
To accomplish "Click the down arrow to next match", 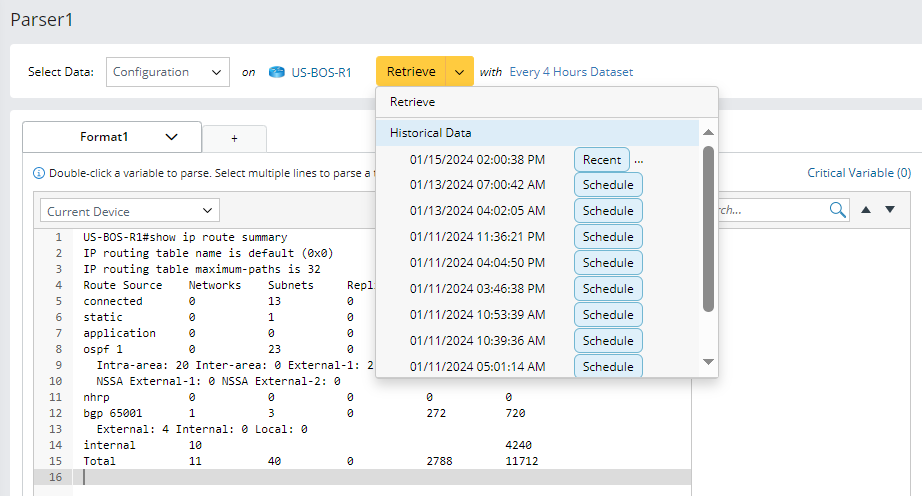I will [889, 210].
